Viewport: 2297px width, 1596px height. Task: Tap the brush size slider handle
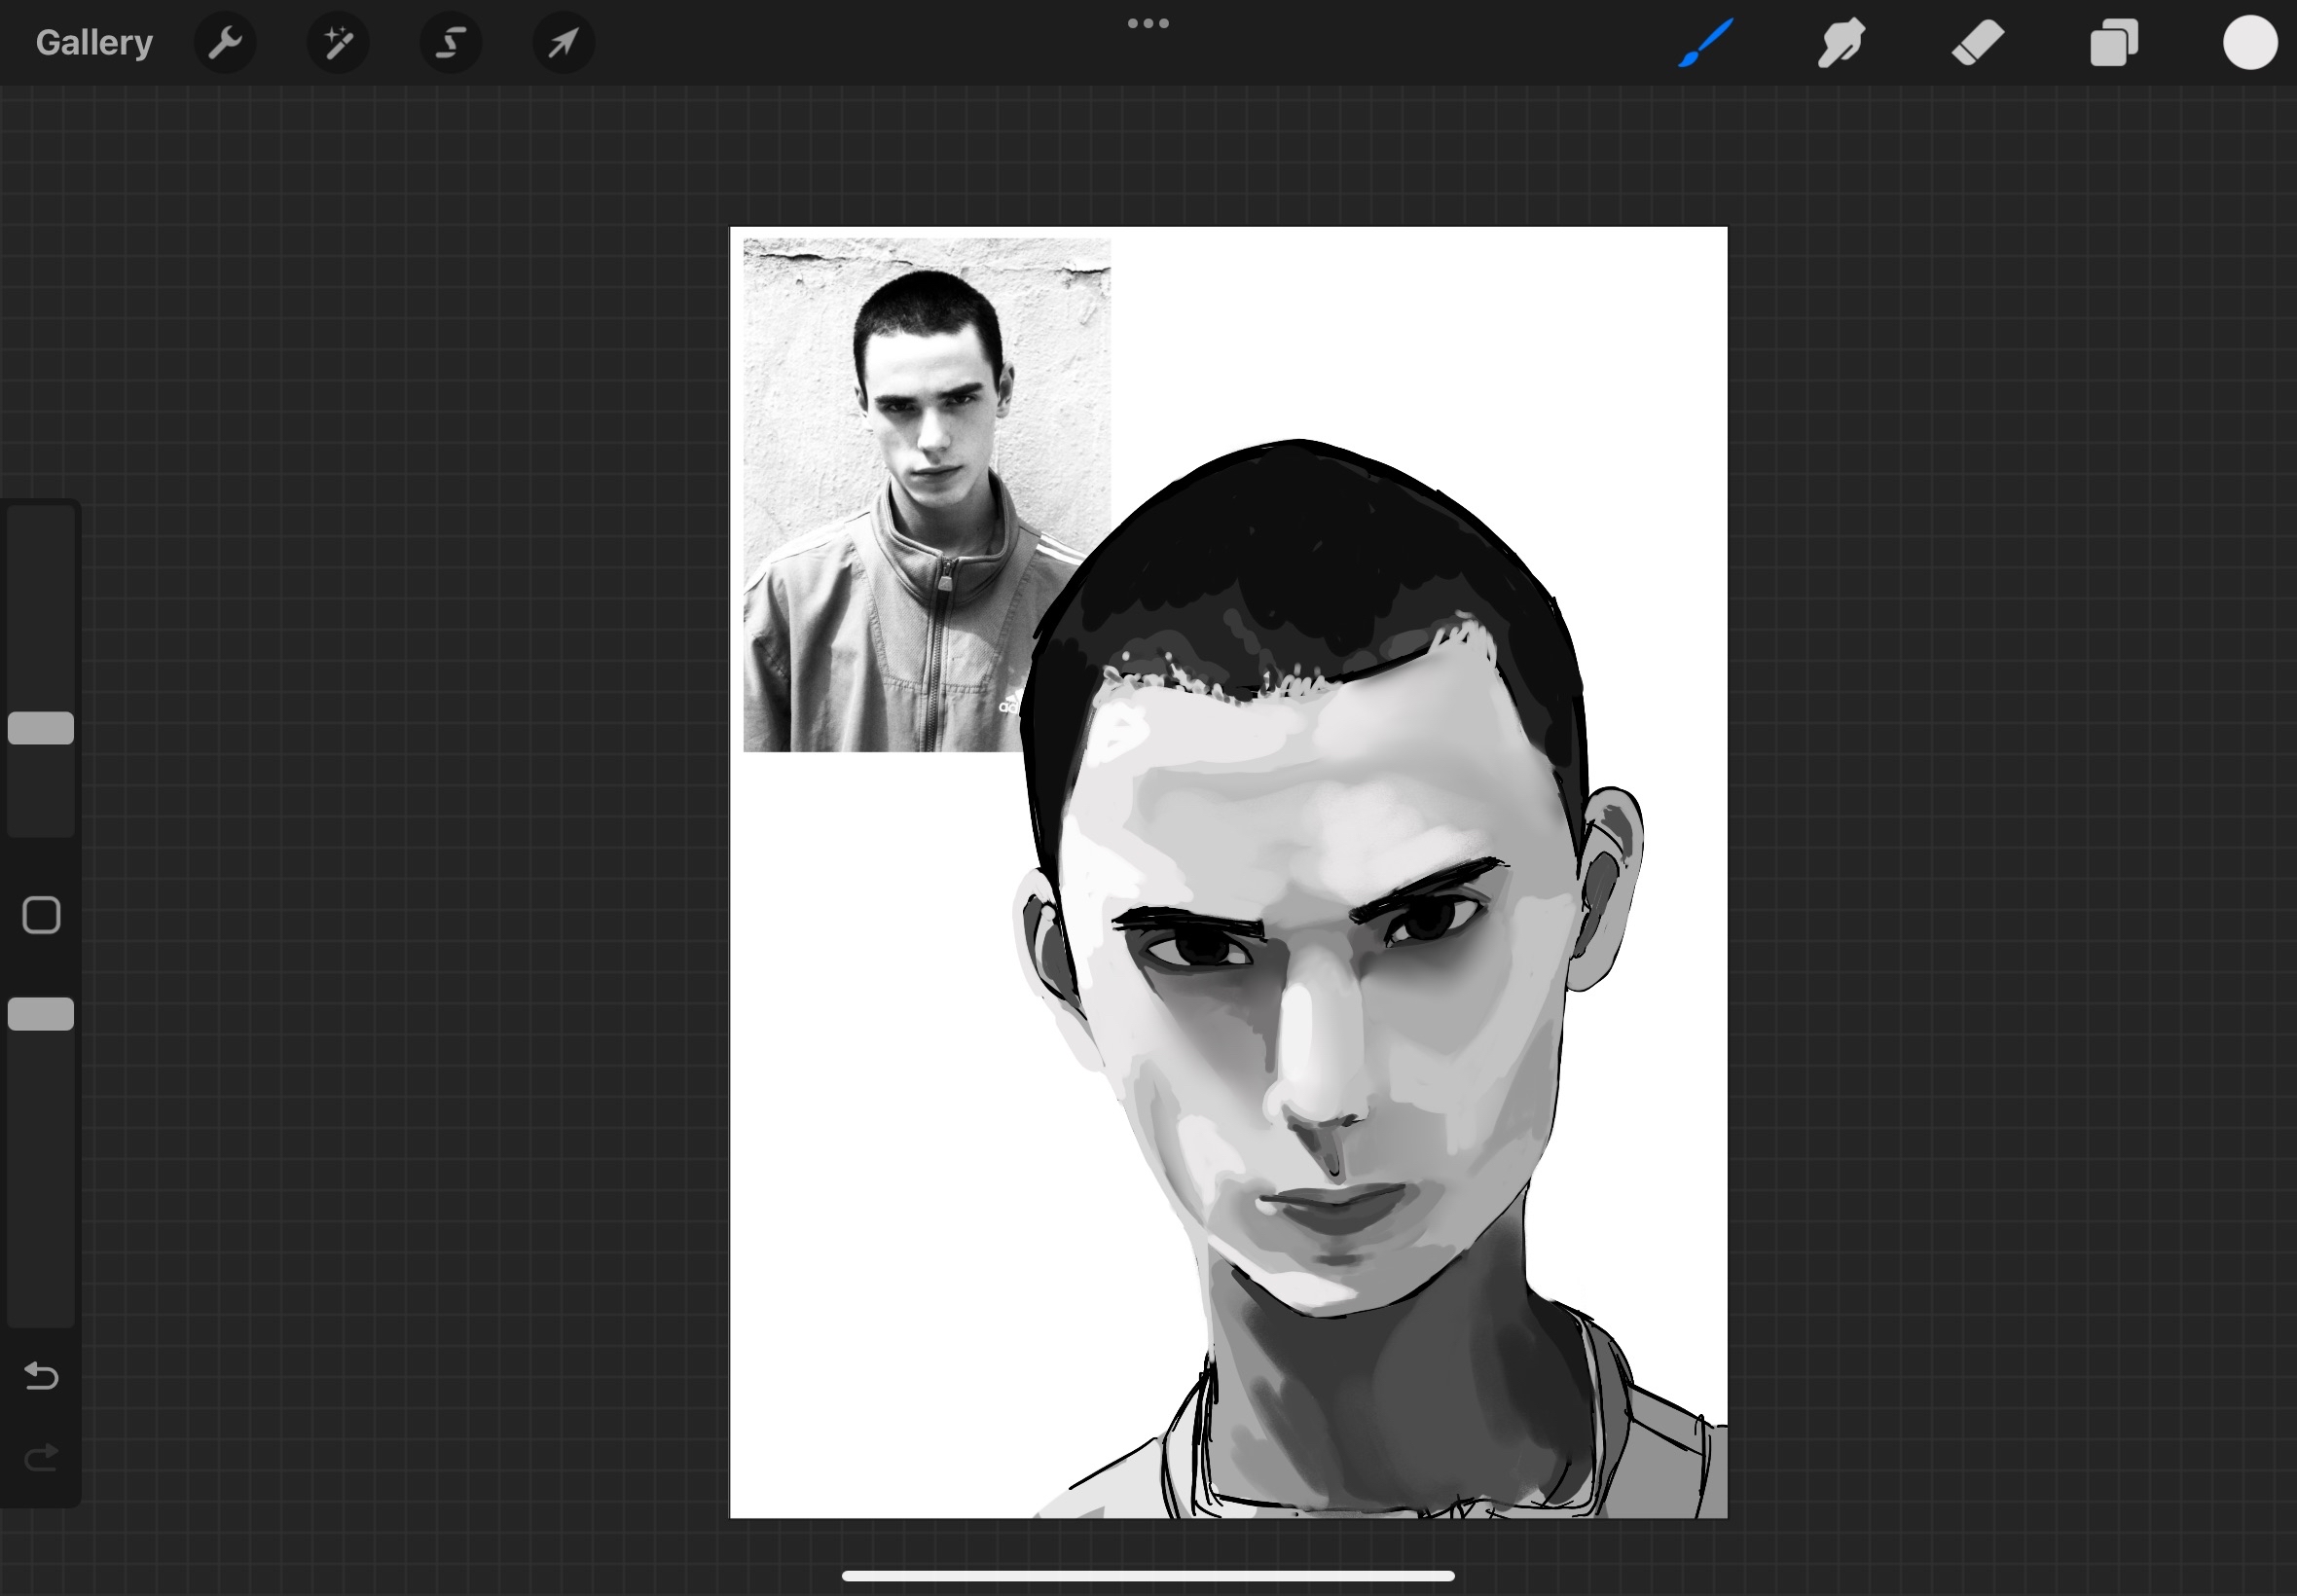tap(41, 728)
